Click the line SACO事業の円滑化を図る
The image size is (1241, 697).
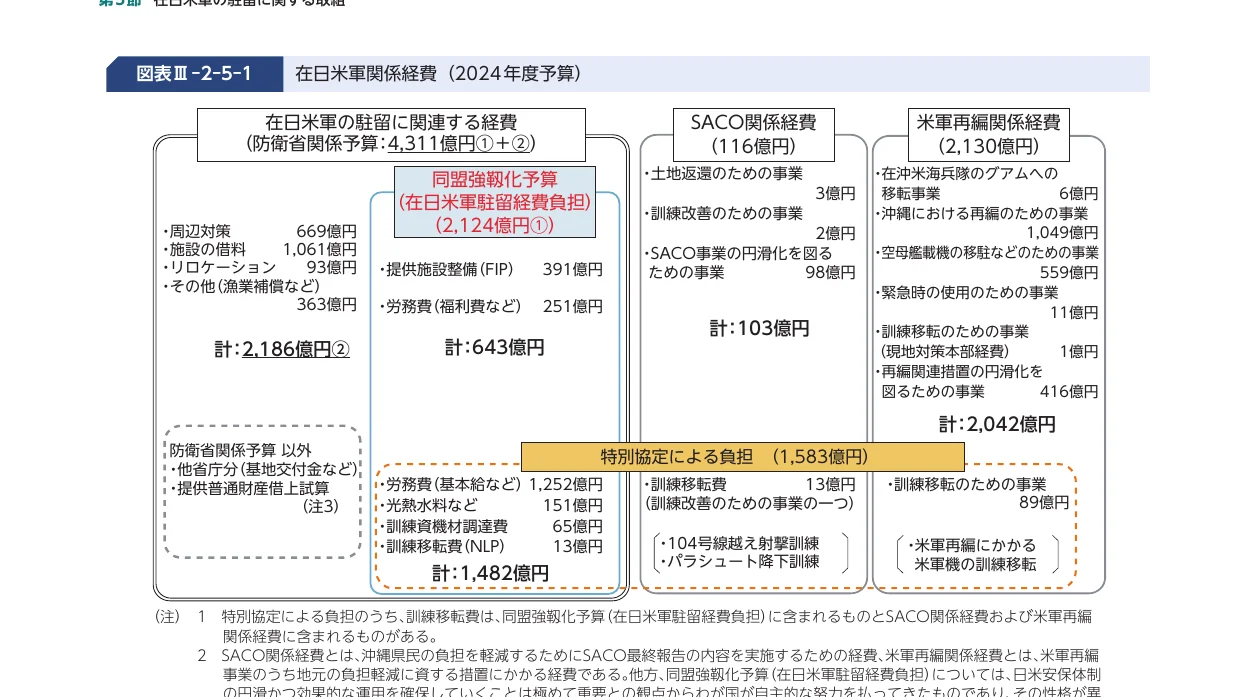pyautogui.click(x=738, y=253)
